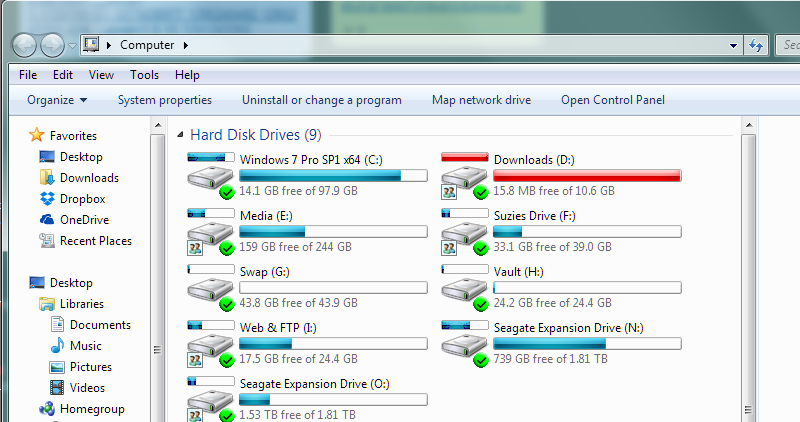Select Media (E:) drive icon
The image size is (800, 422).
tap(210, 231)
